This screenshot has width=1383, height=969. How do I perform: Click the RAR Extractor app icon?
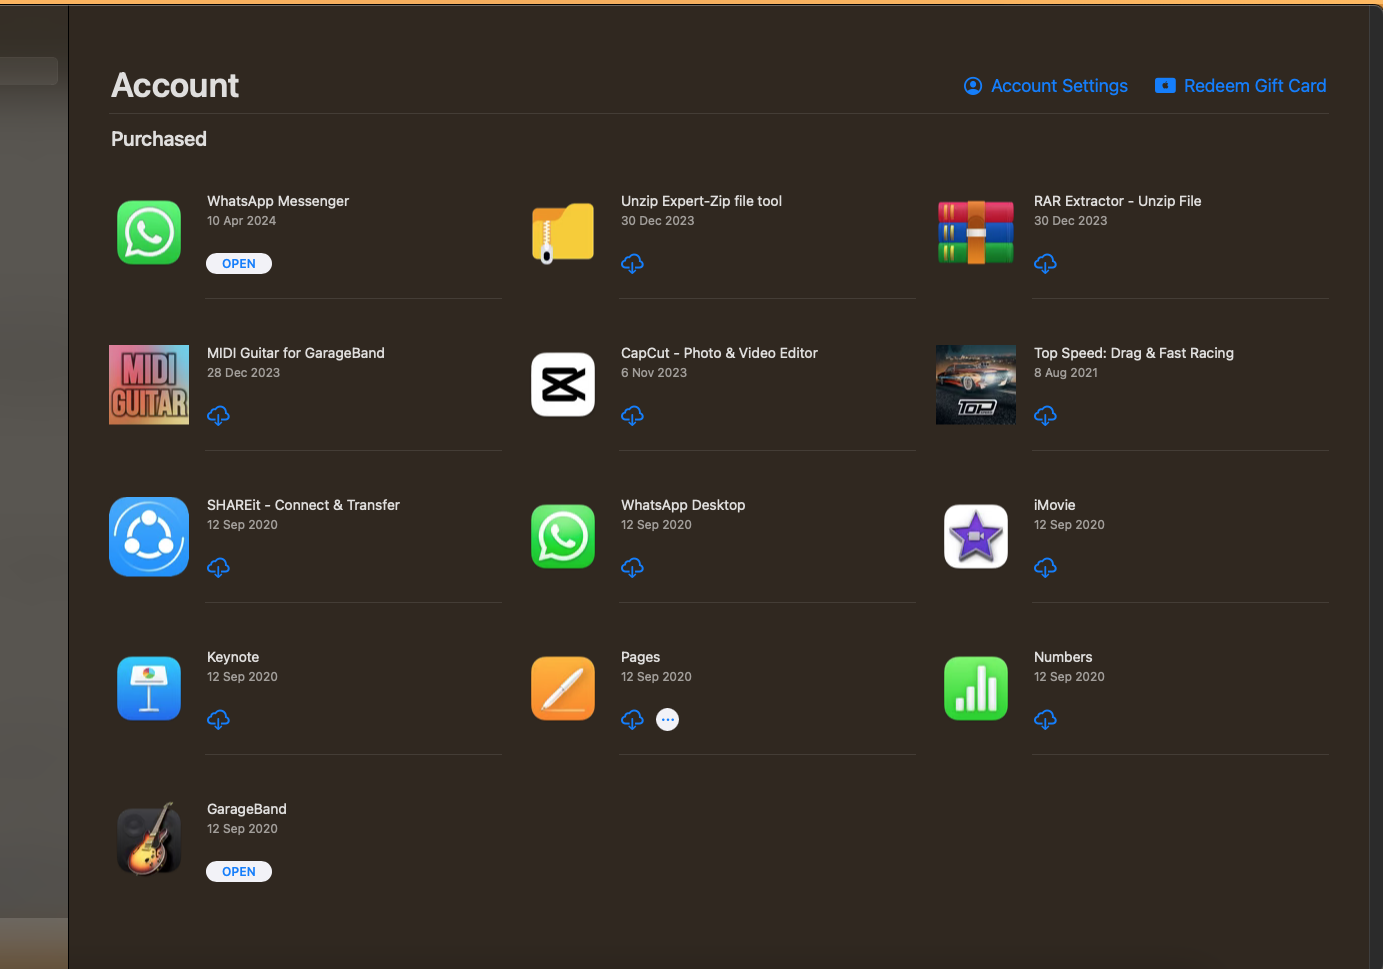point(976,233)
